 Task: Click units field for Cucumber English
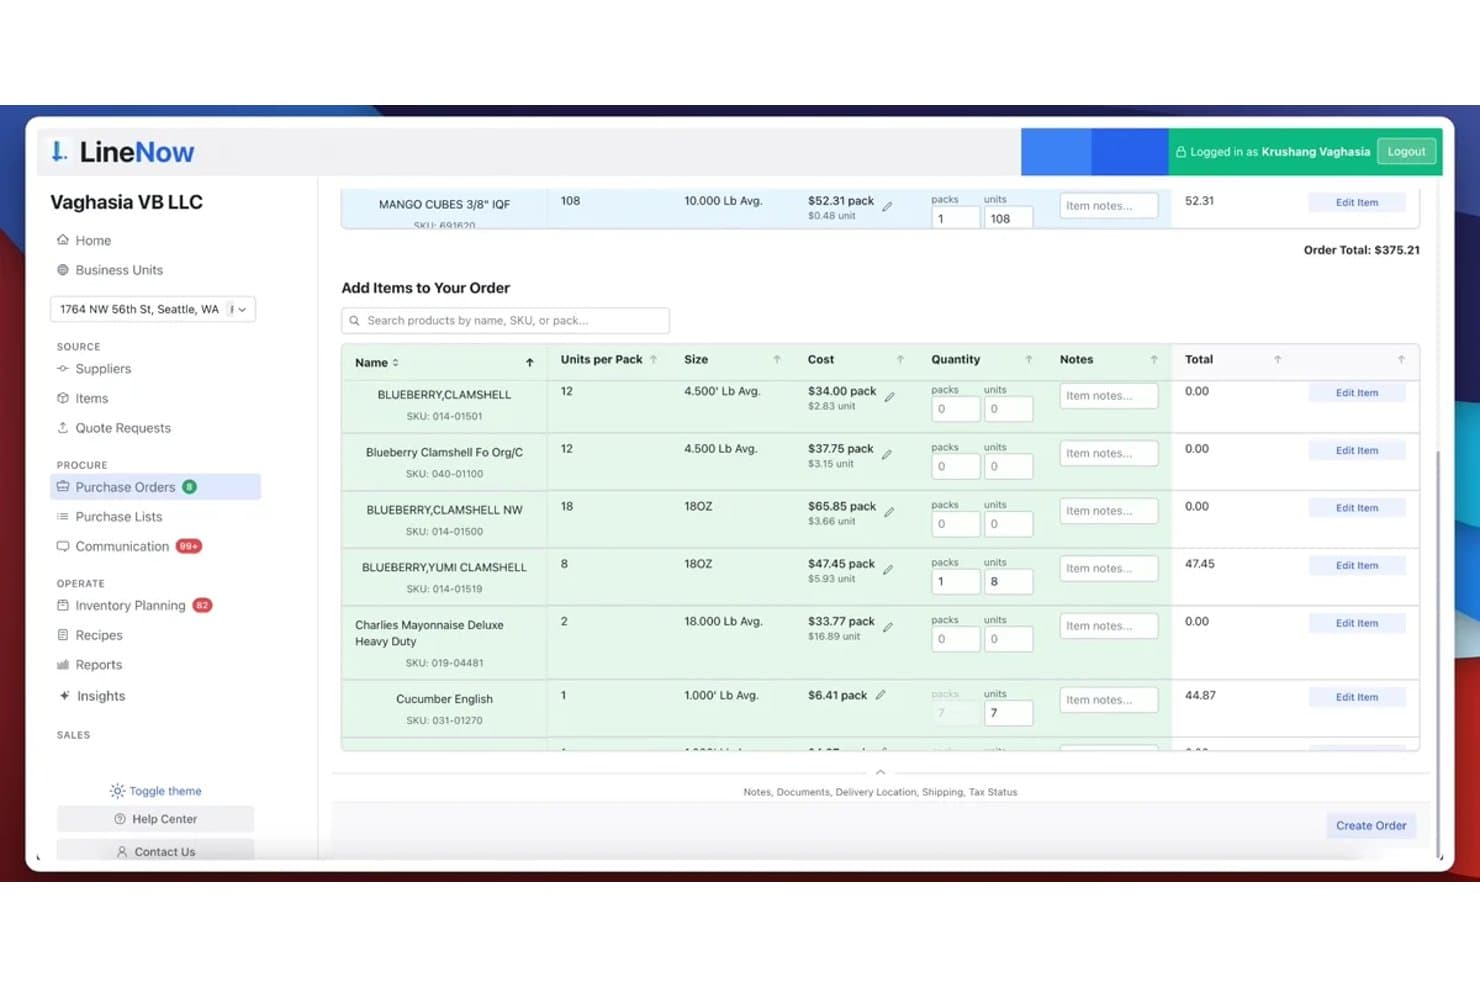point(1007,713)
